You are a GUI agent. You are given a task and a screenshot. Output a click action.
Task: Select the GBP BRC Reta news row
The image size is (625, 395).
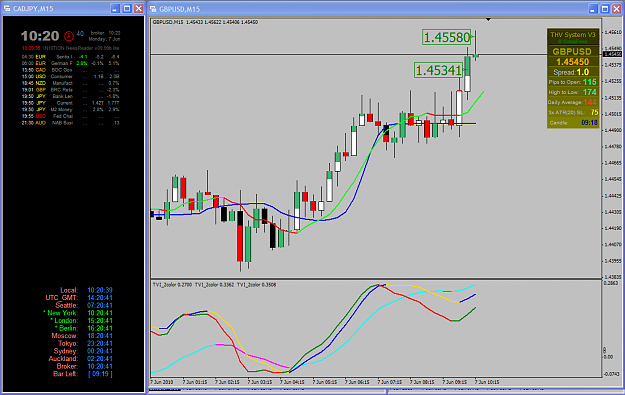pyautogui.click(x=71, y=90)
